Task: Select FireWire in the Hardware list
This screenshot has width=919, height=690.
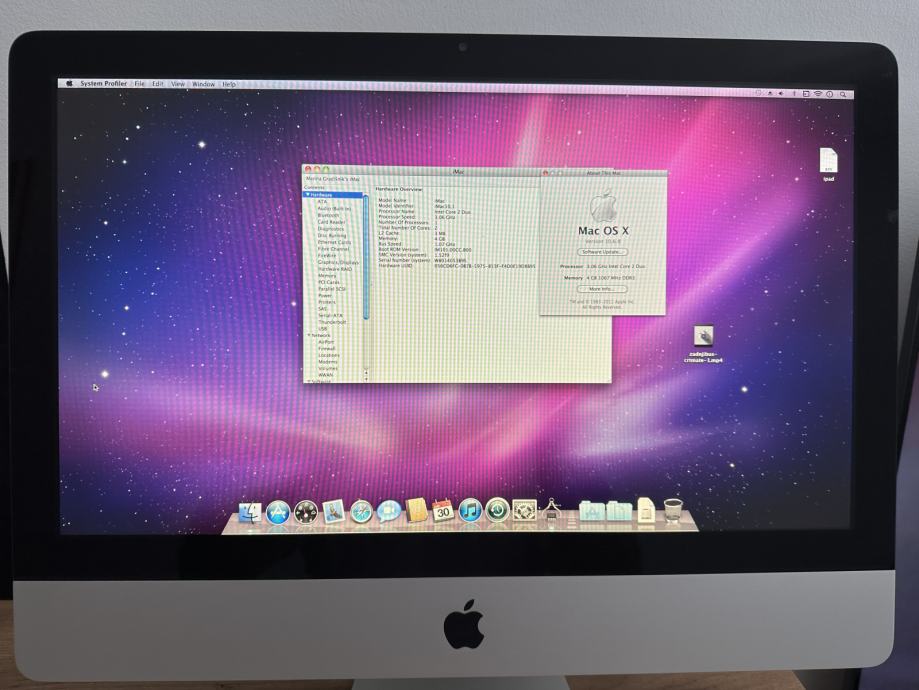Action: [327, 256]
